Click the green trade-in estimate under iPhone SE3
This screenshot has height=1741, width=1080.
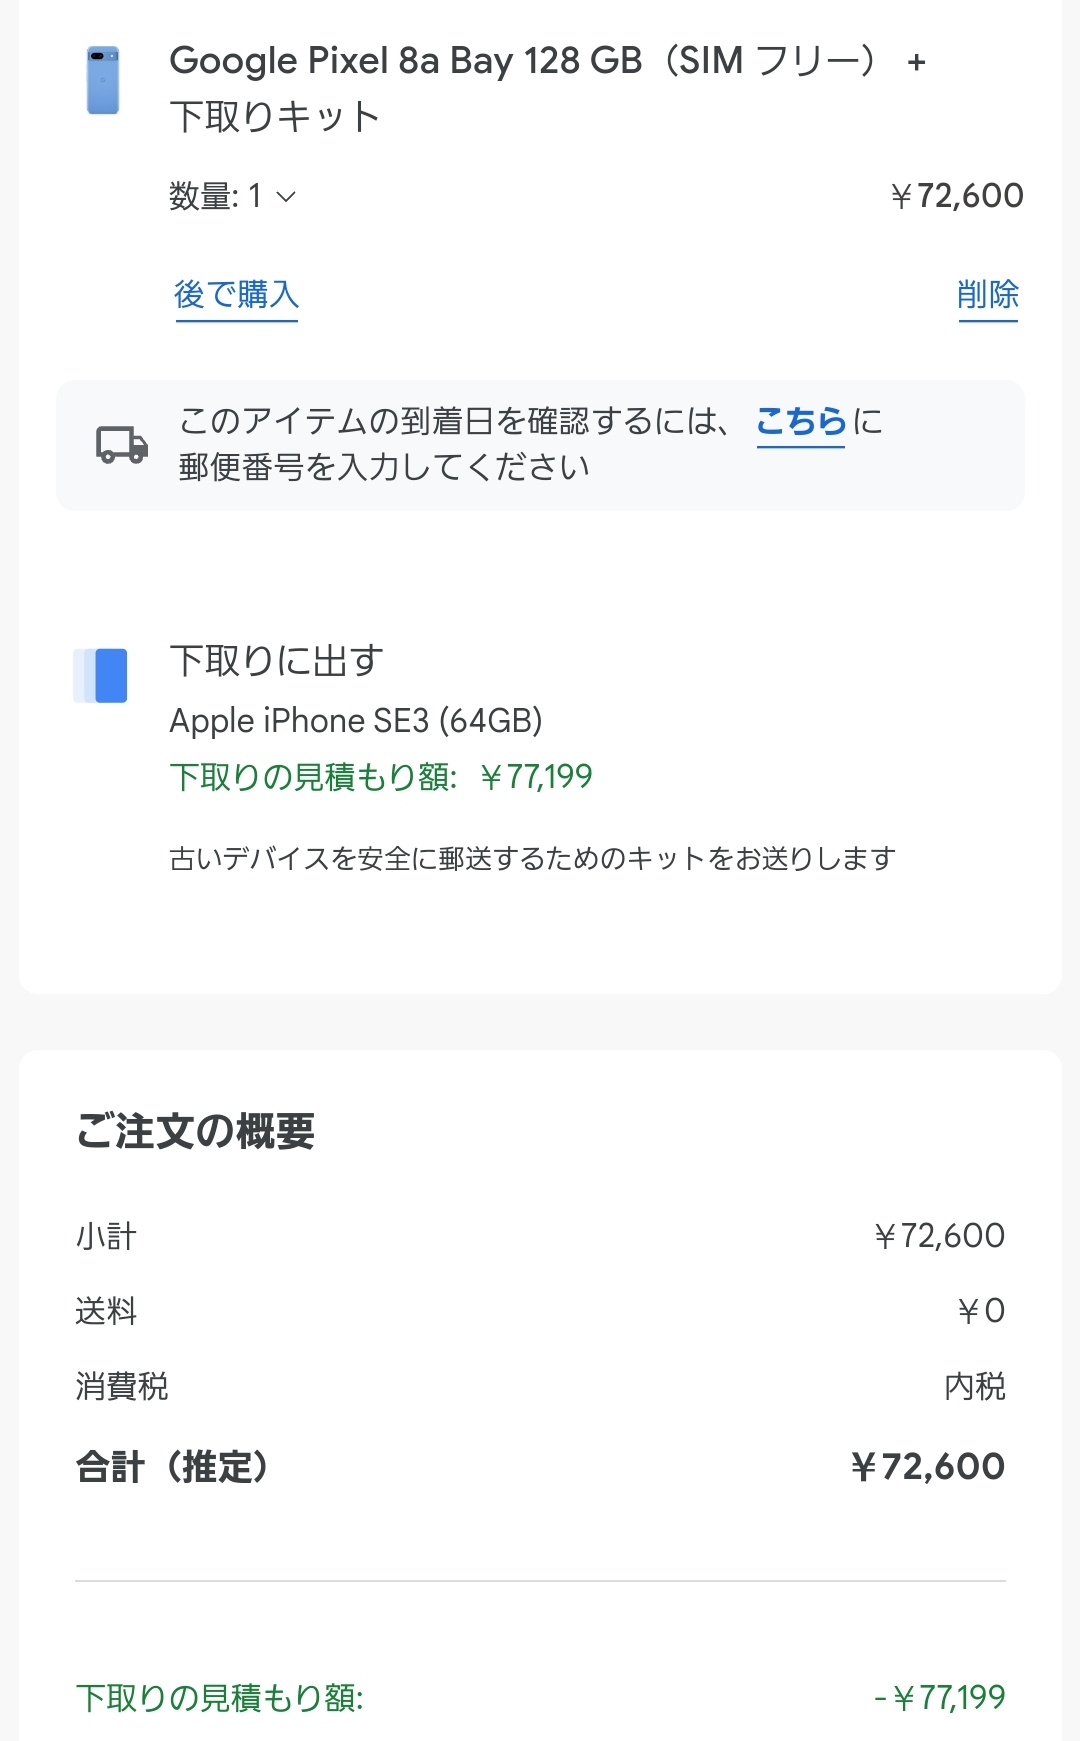(381, 777)
